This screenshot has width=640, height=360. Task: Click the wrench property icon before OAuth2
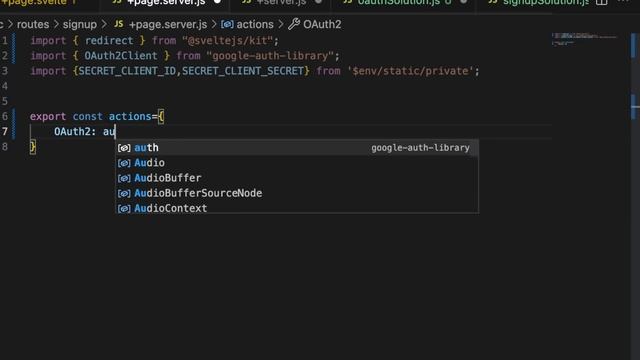[294, 24]
